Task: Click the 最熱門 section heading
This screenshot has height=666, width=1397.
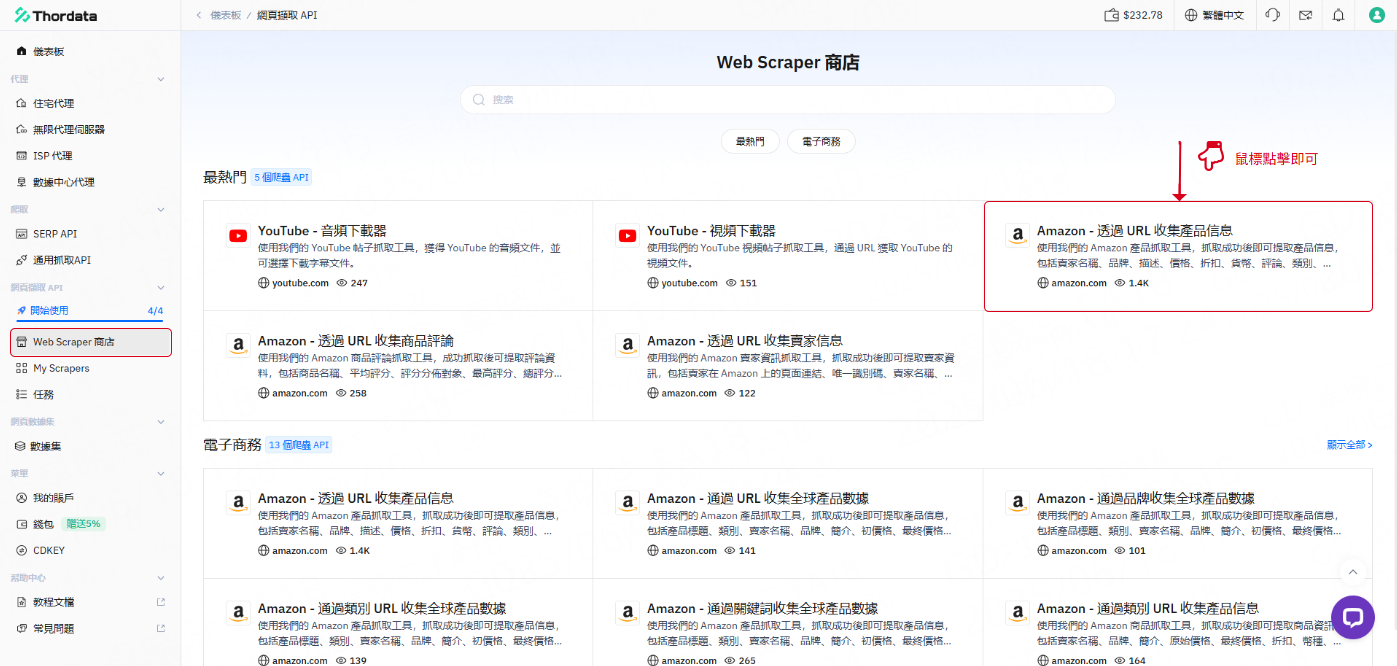Action: tap(225, 177)
